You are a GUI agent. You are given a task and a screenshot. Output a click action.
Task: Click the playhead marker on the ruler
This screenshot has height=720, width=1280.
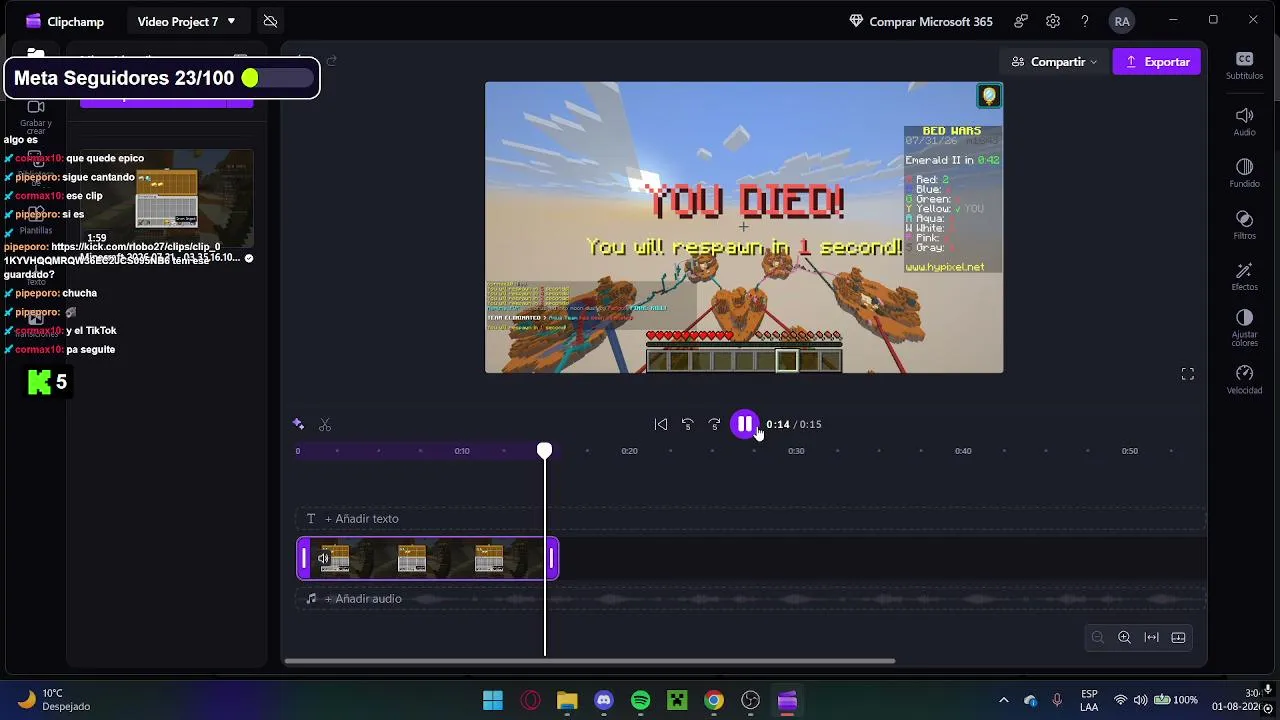[545, 452]
